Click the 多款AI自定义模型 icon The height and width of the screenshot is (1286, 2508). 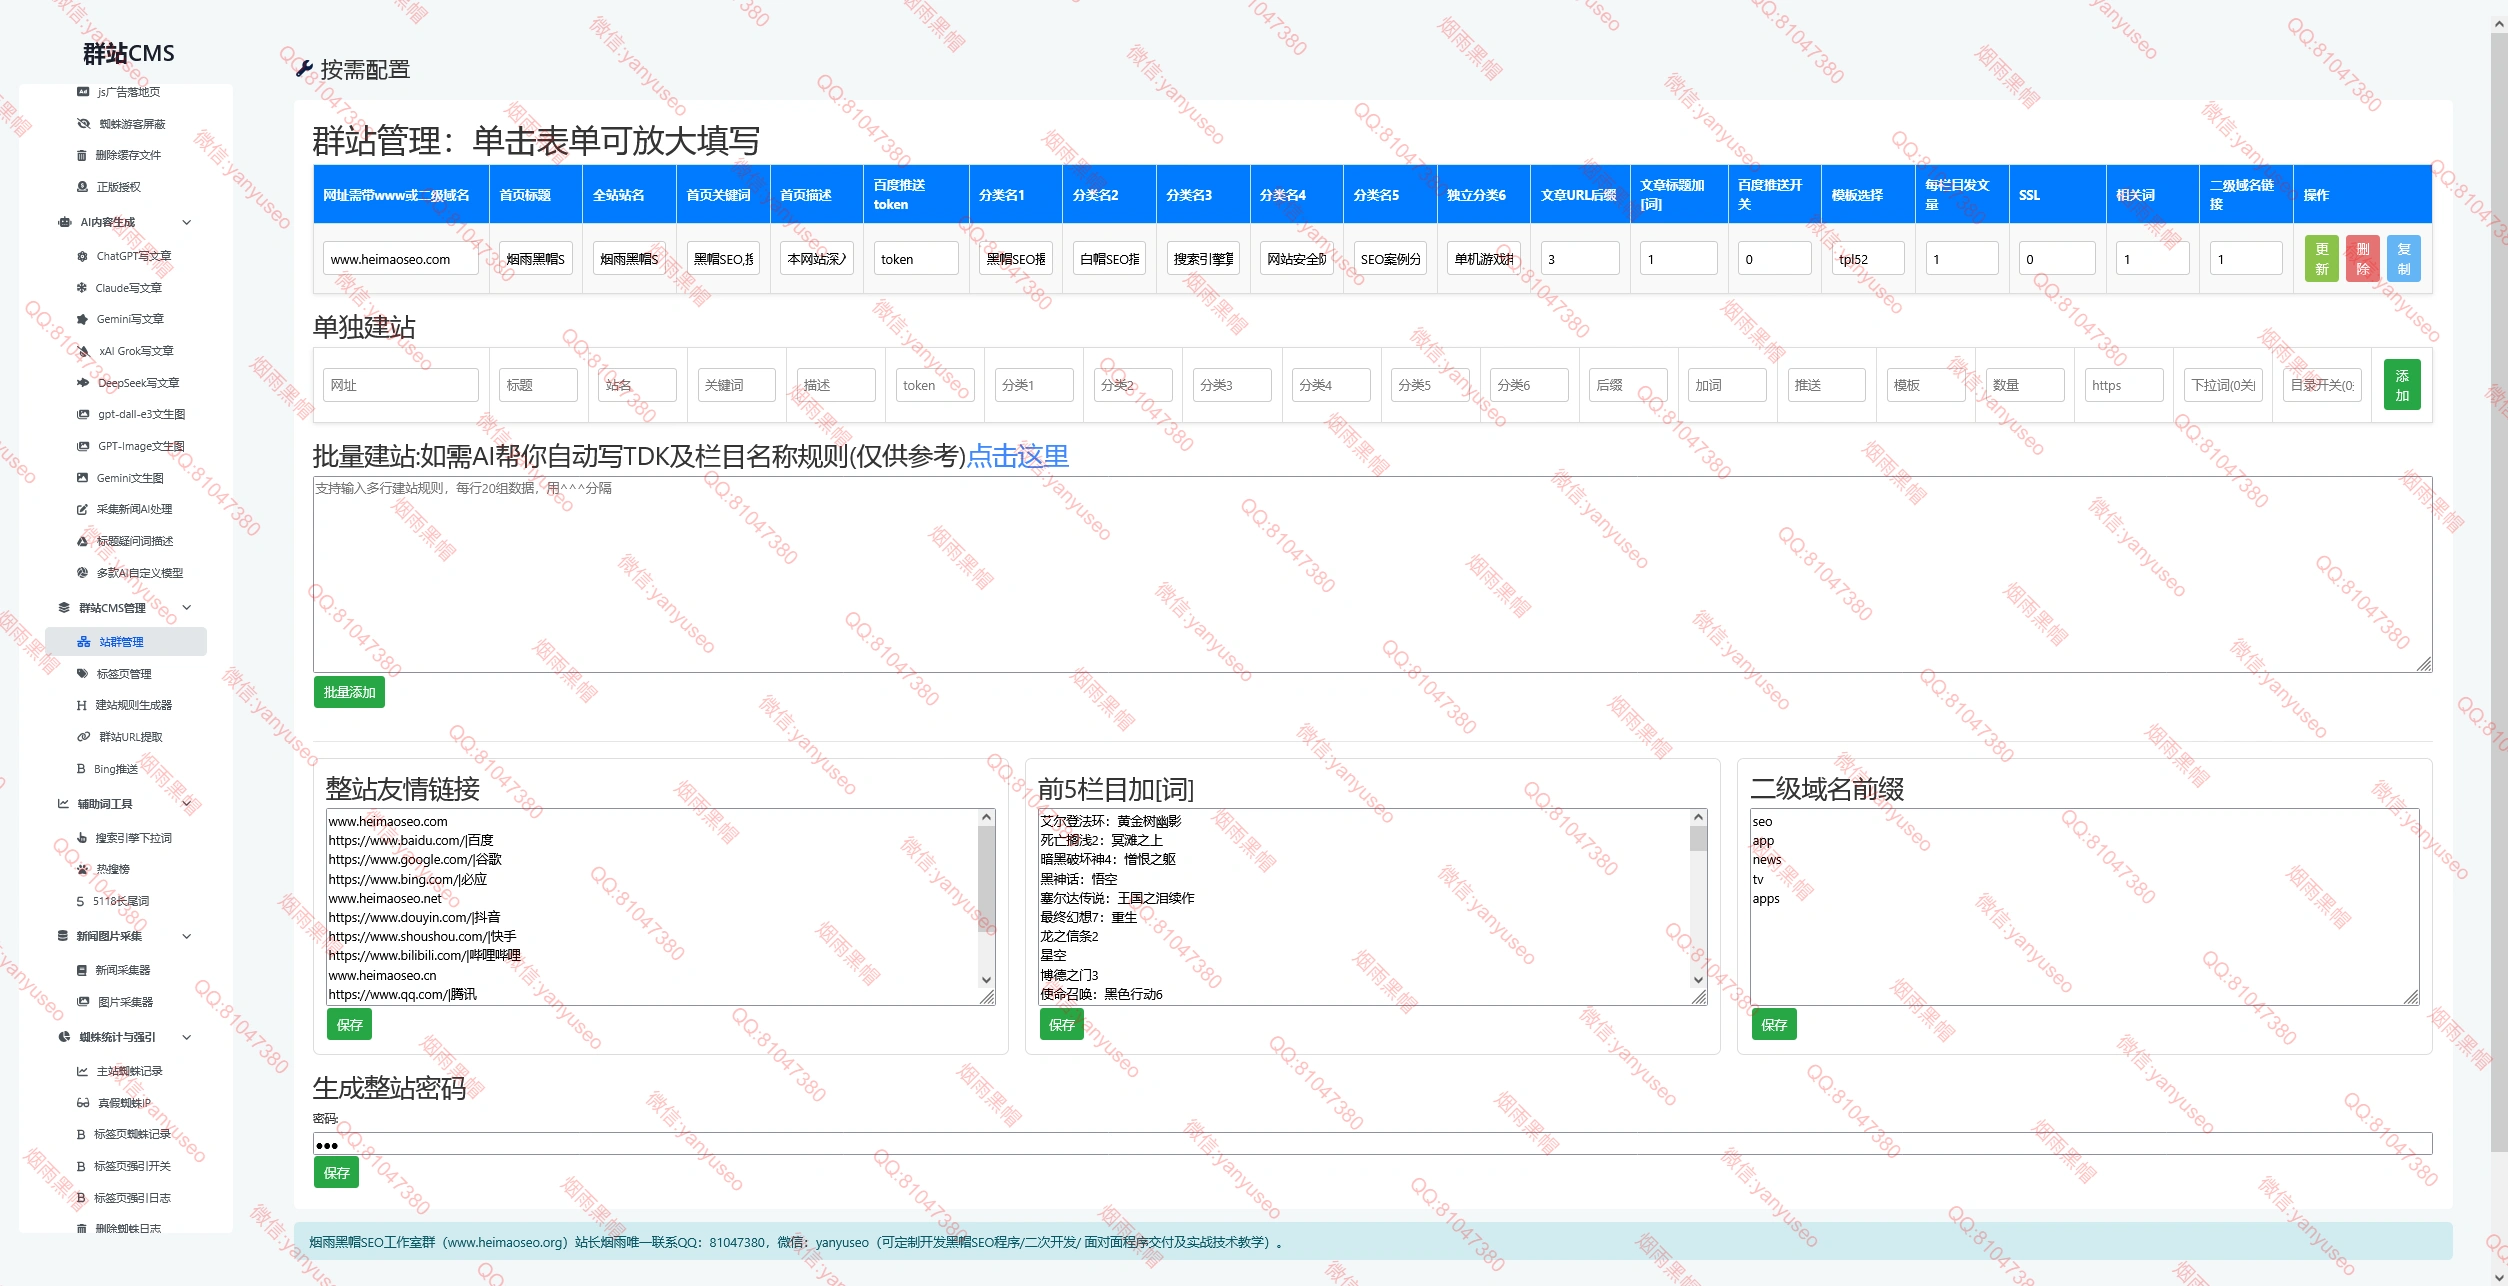[83, 573]
